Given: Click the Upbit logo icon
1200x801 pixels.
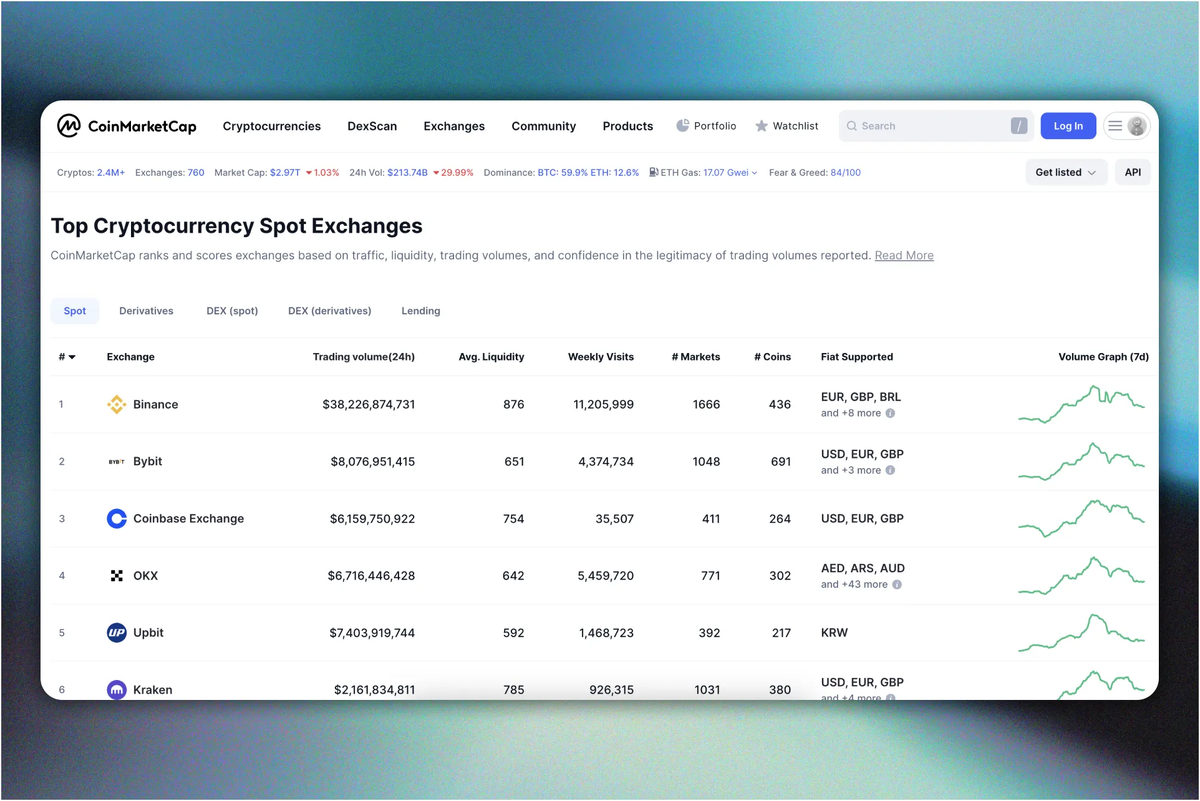Looking at the screenshot, I should [x=116, y=633].
